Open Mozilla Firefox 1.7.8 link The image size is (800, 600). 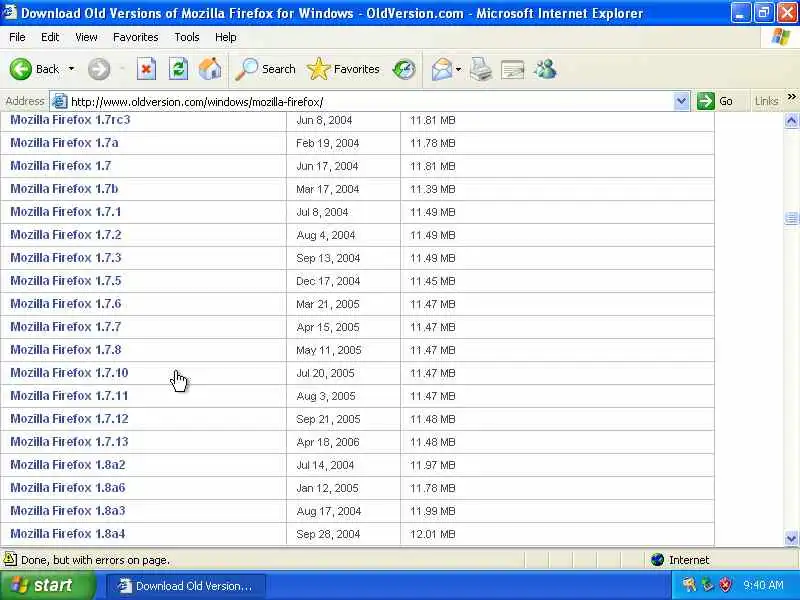pos(66,349)
